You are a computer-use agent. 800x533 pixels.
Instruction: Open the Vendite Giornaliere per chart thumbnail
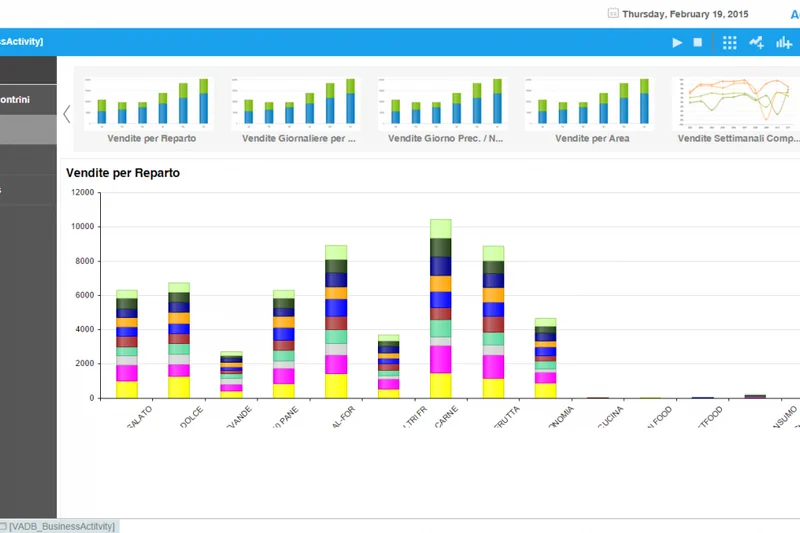click(299, 110)
